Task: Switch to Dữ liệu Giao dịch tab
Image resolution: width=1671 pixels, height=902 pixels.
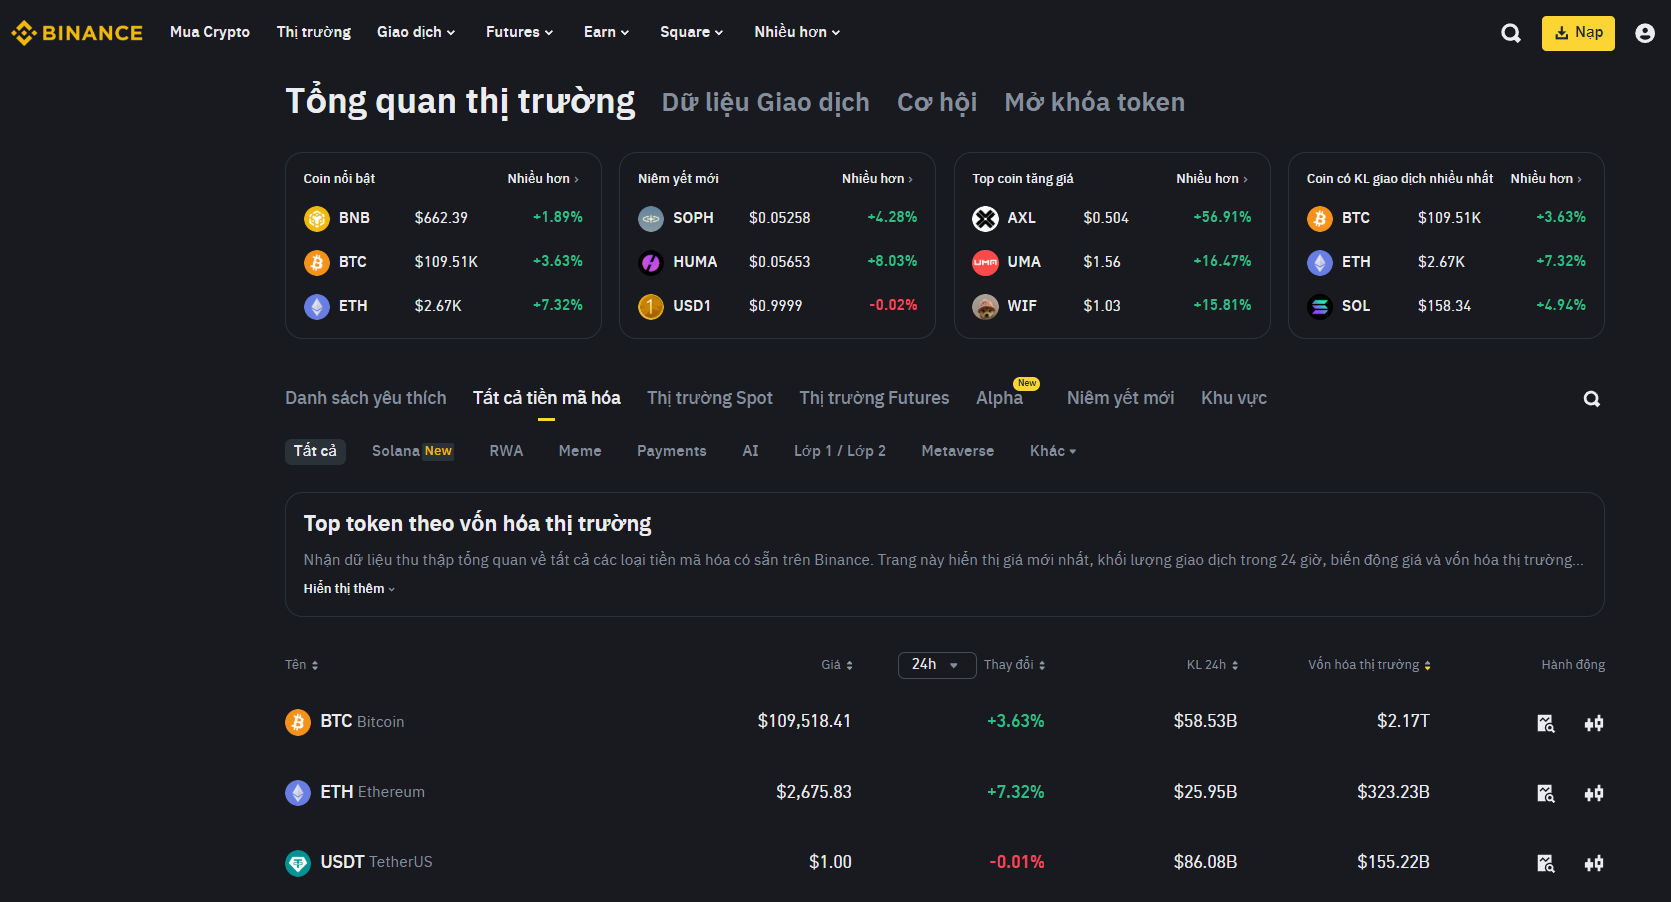Action: [x=766, y=102]
